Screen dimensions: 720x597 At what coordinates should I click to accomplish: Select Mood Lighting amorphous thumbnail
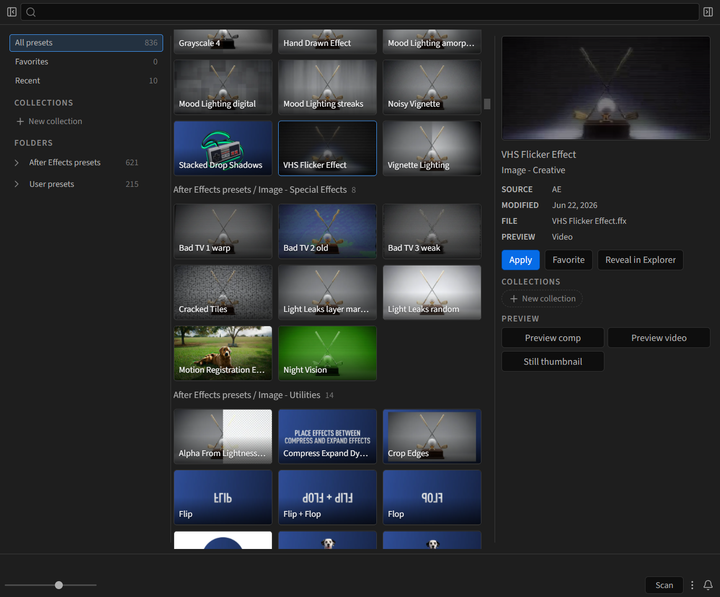click(x=432, y=41)
